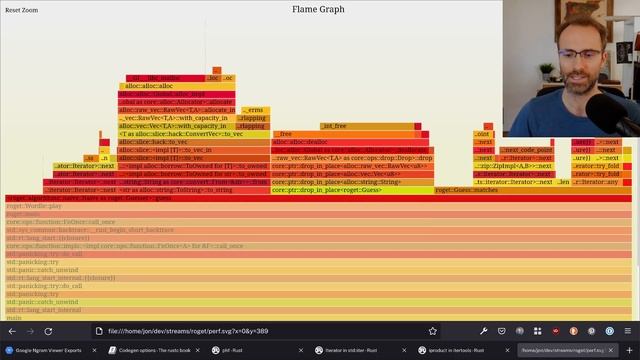Reload the page with the refresh icon

(x=48, y=331)
